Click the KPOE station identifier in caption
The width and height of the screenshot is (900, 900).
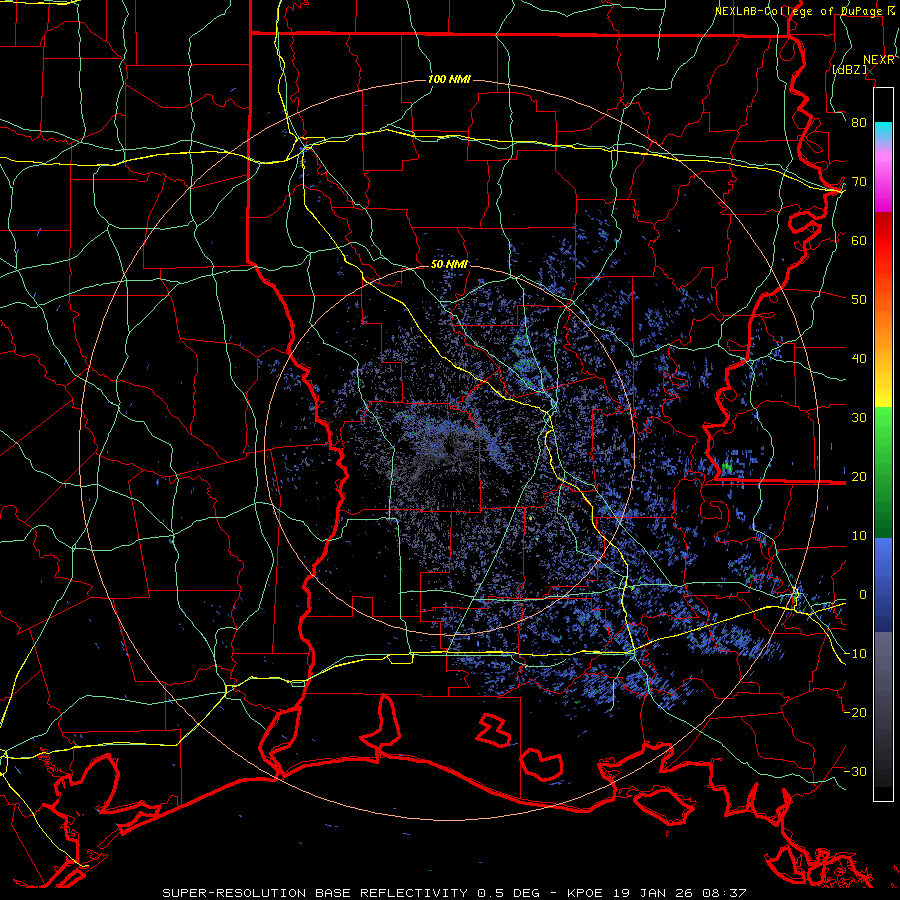click(x=585, y=893)
